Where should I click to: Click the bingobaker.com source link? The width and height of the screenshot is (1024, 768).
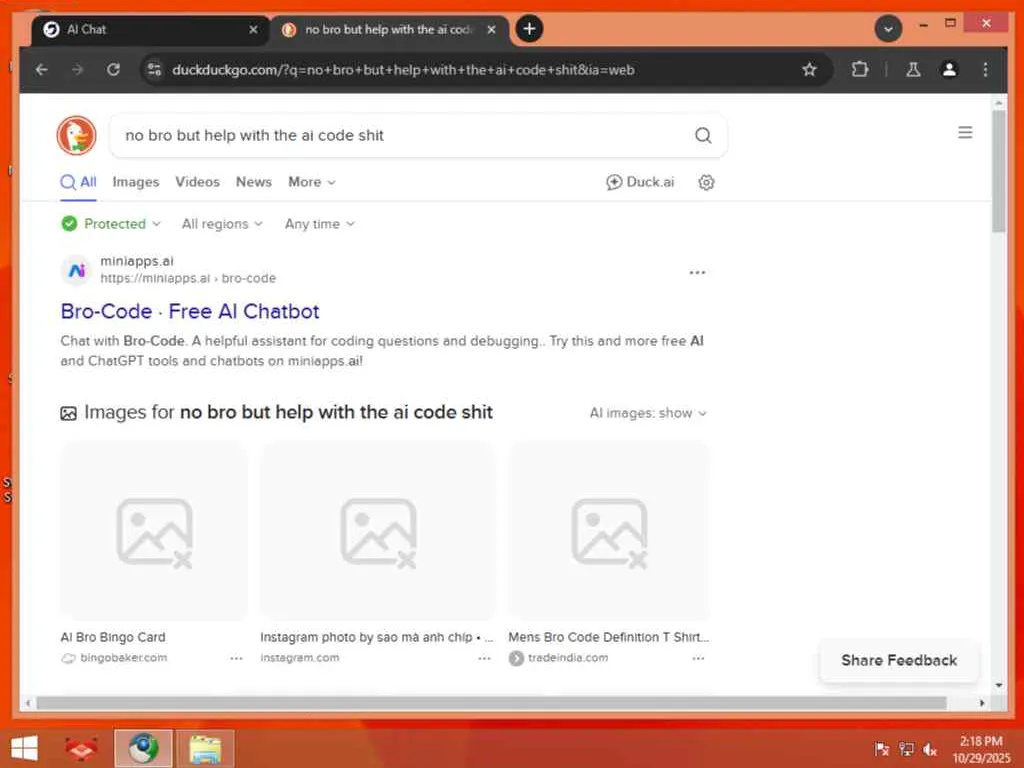click(x=123, y=658)
